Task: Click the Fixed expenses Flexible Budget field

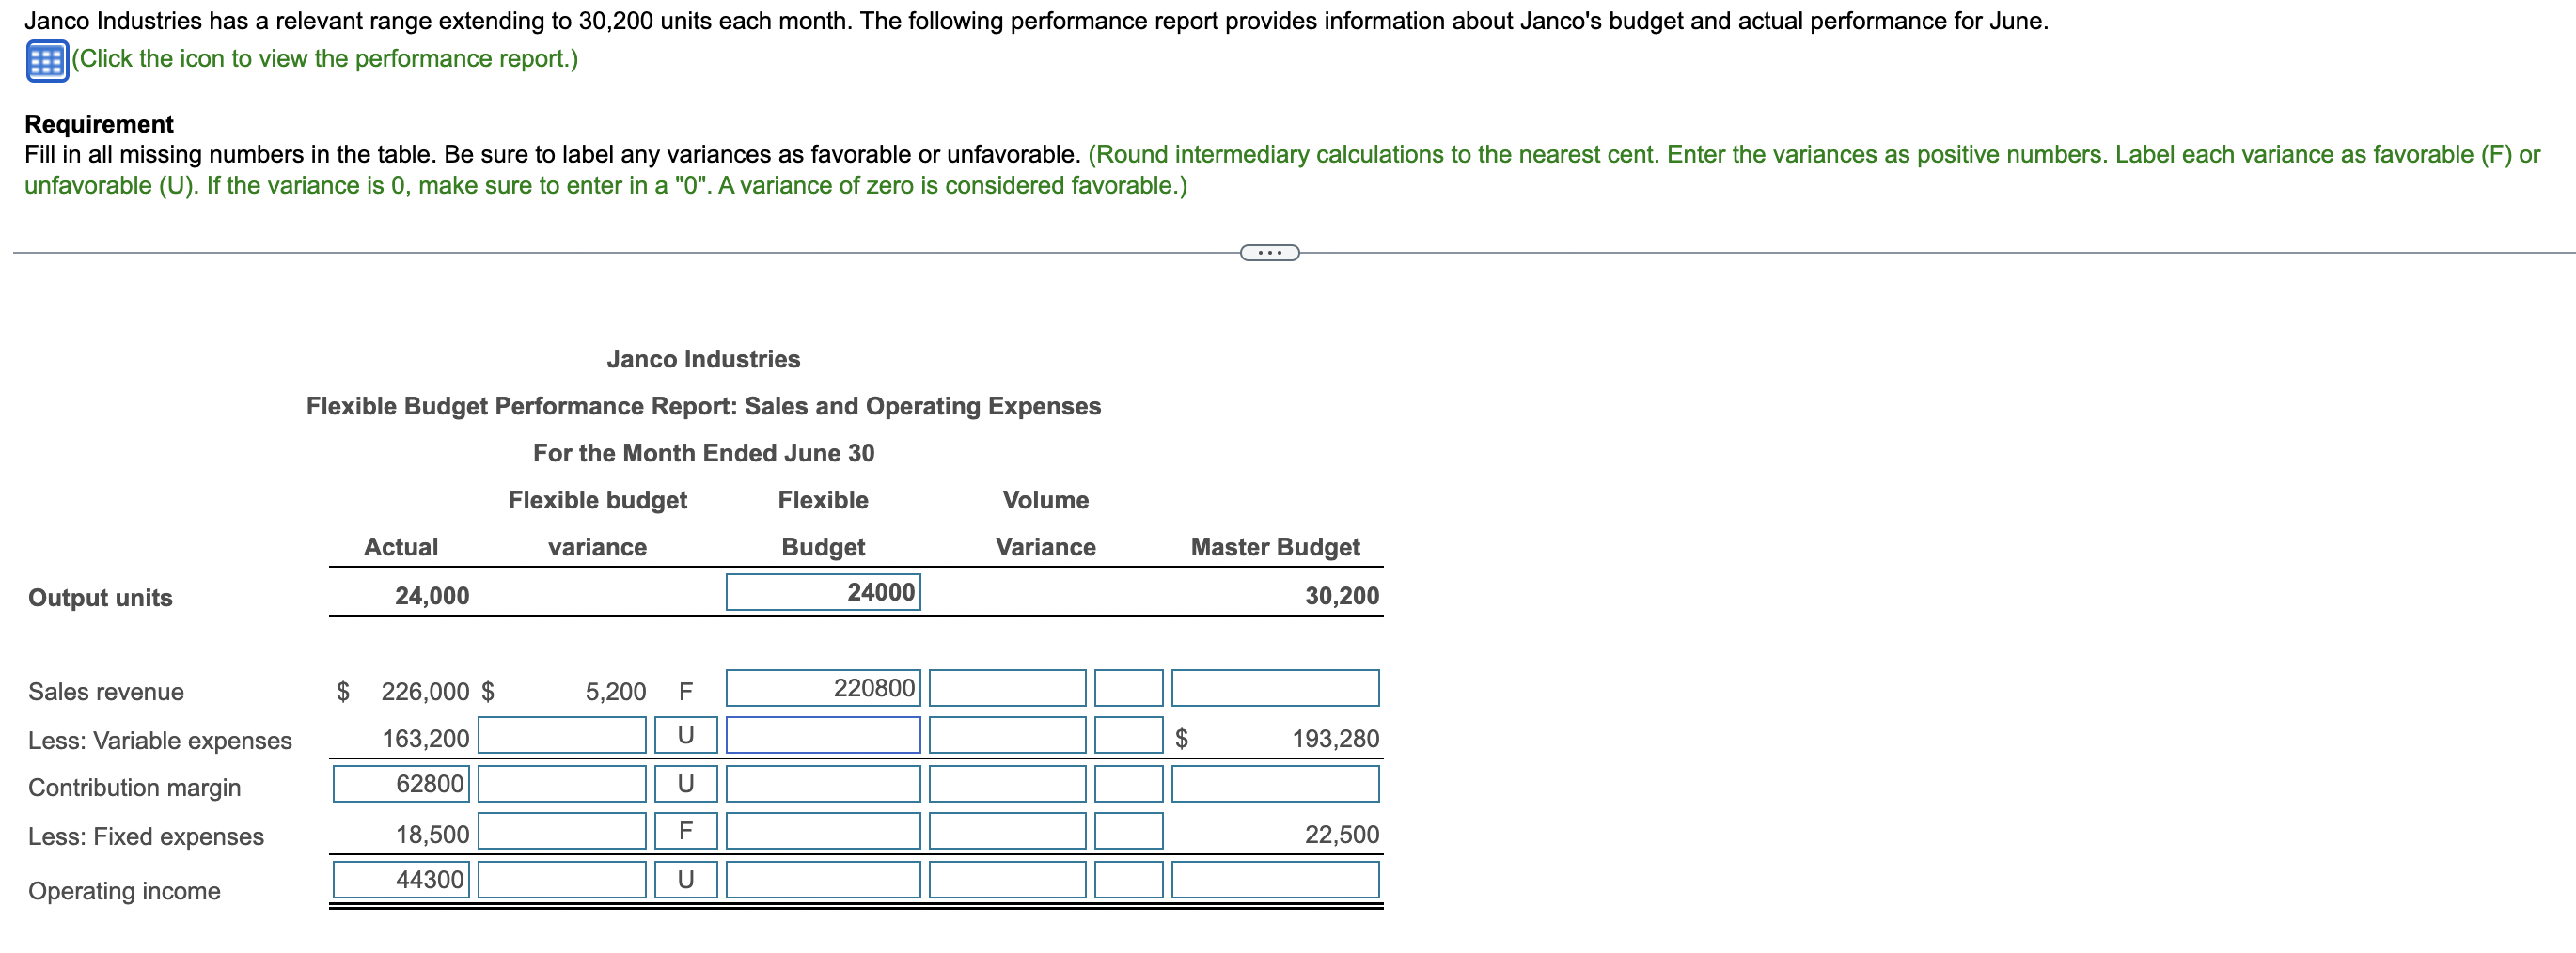Action: click(x=822, y=831)
